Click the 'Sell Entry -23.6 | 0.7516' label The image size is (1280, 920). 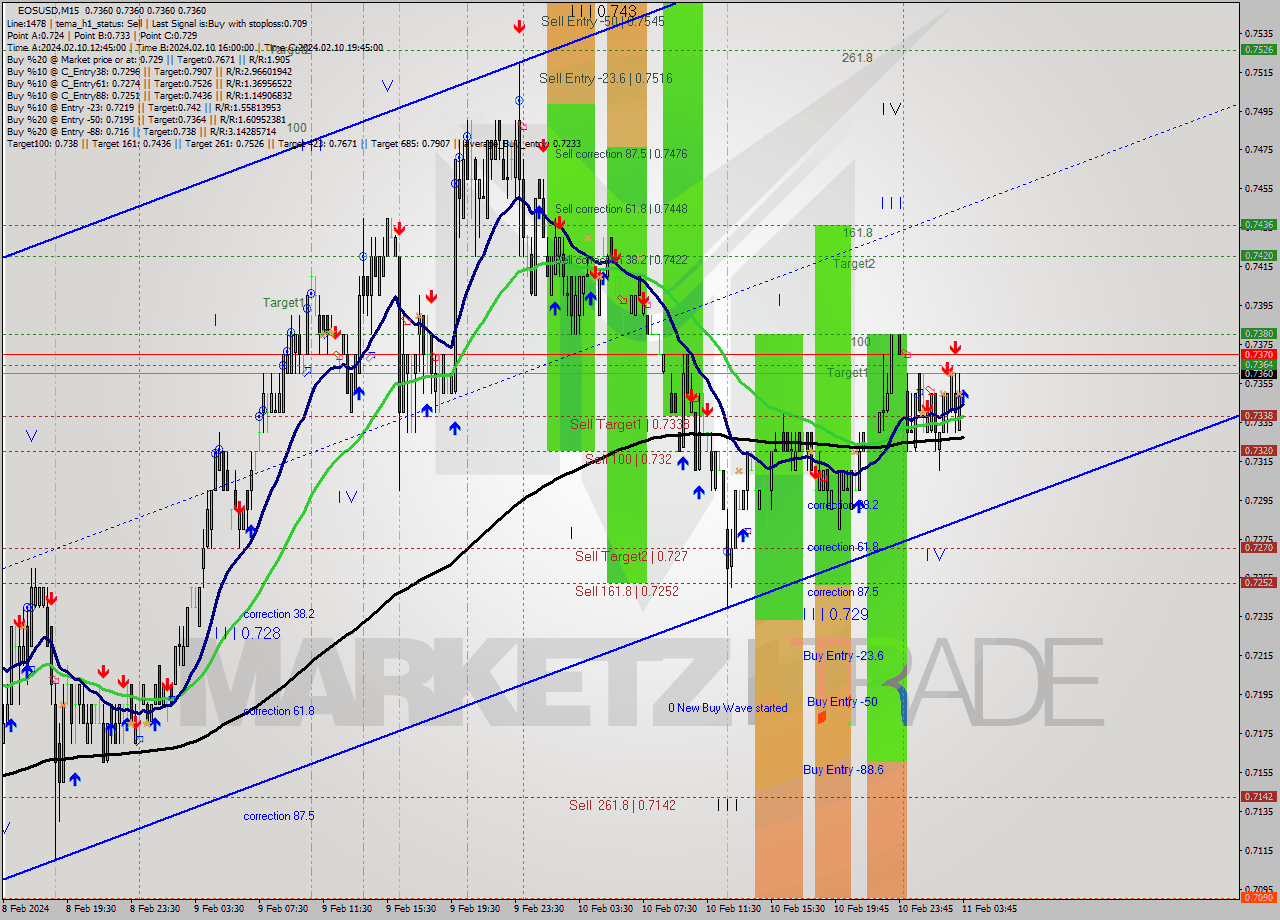(606, 78)
